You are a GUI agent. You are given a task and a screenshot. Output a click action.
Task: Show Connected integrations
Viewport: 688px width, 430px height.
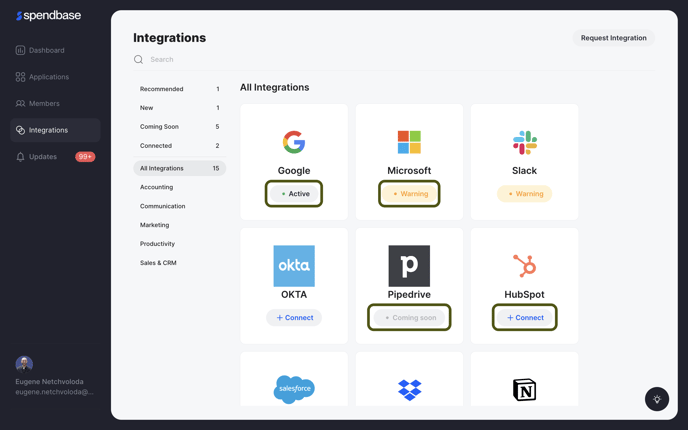[179, 145]
